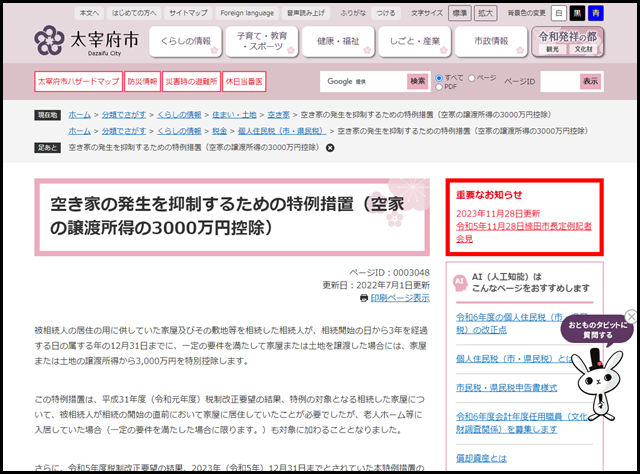Open the くらしの情報 menu
Screen dimensions: 640x474
[x=186, y=41]
